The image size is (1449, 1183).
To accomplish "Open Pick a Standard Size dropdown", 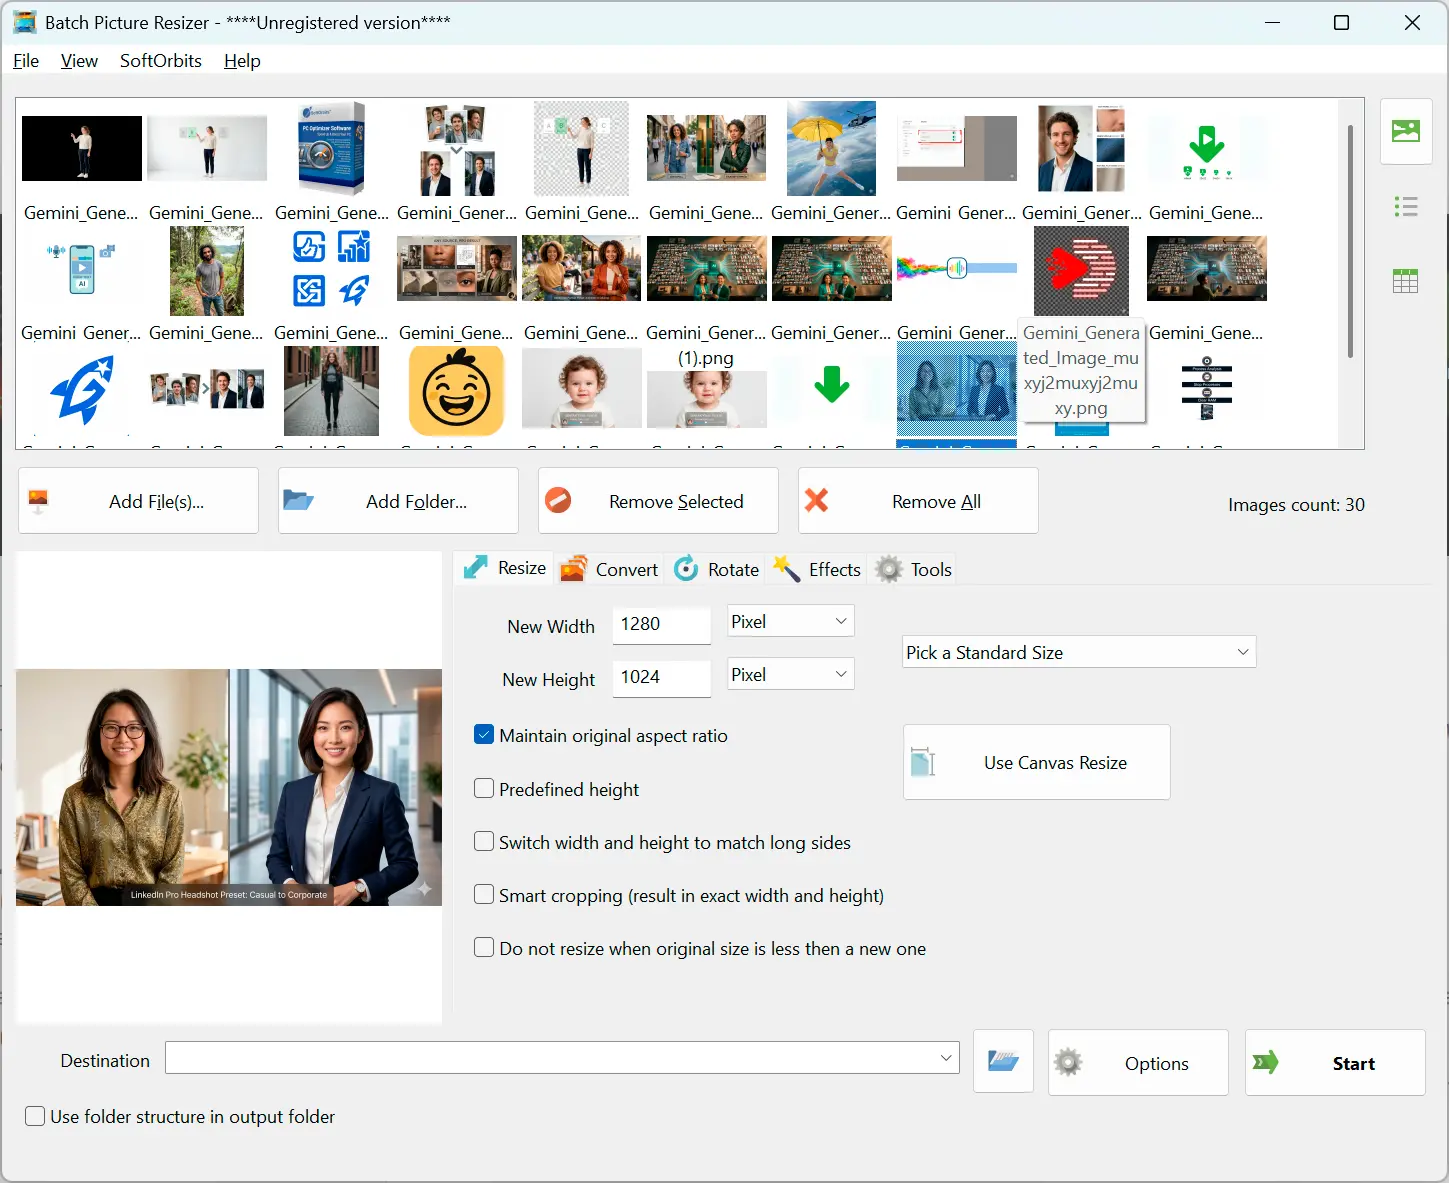I will click(x=1079, y=652).
